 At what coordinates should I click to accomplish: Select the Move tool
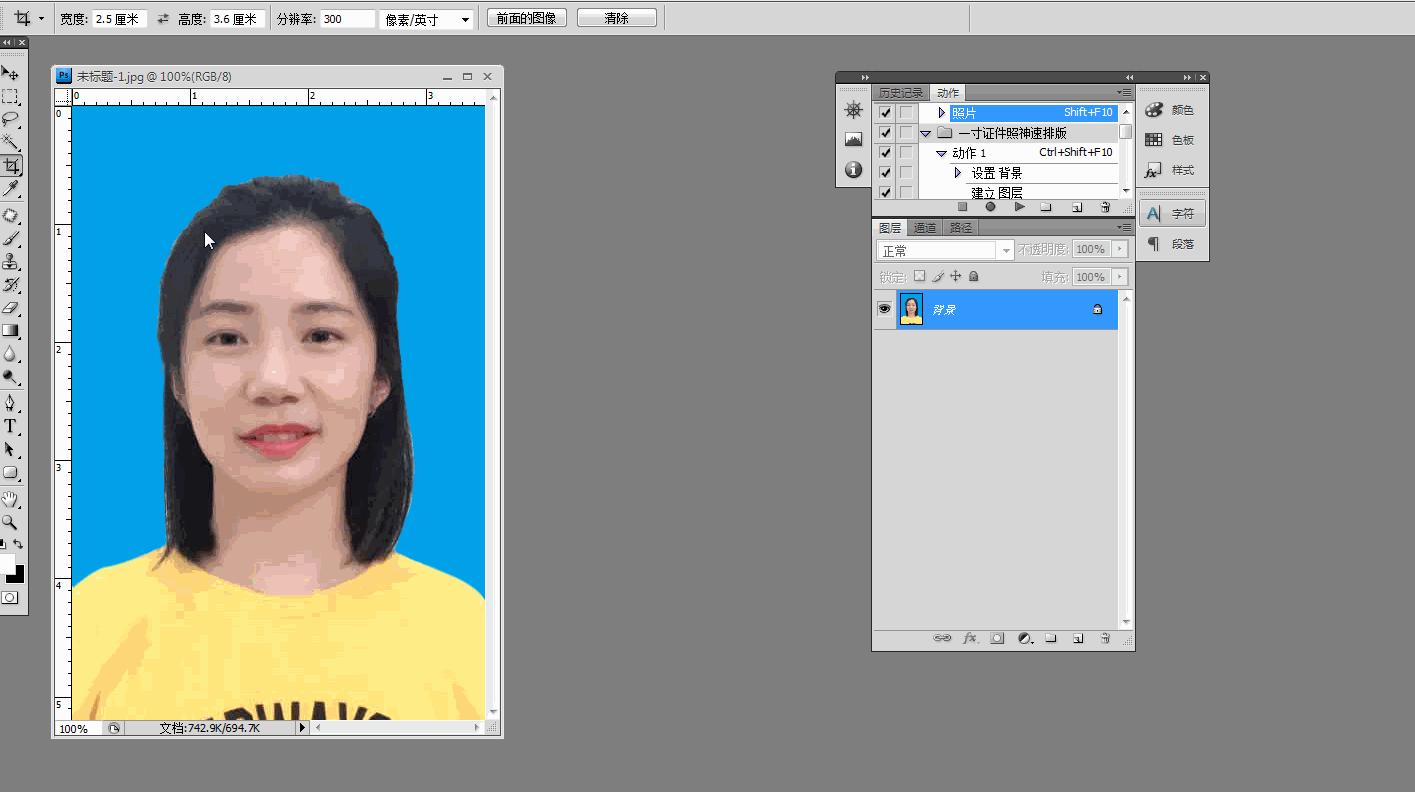click(12, 72)
